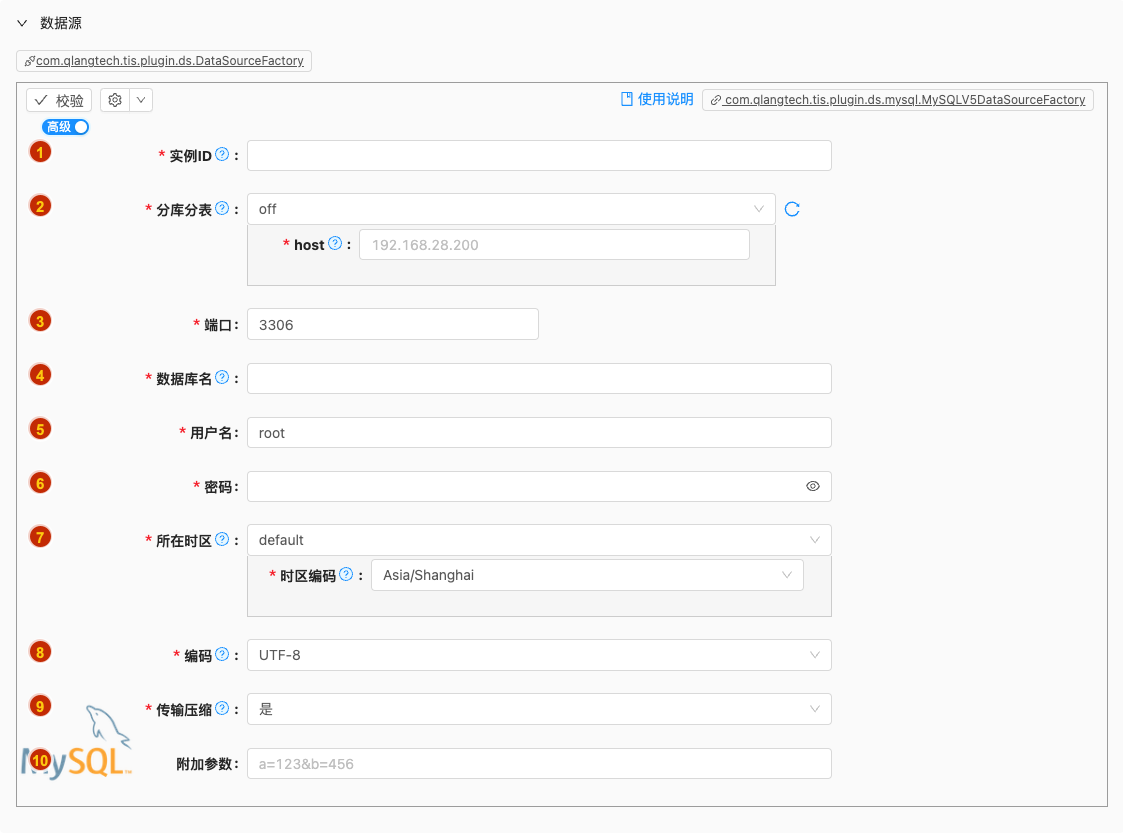
Task: Click help icon next to 实例ID
Action: 222,155
